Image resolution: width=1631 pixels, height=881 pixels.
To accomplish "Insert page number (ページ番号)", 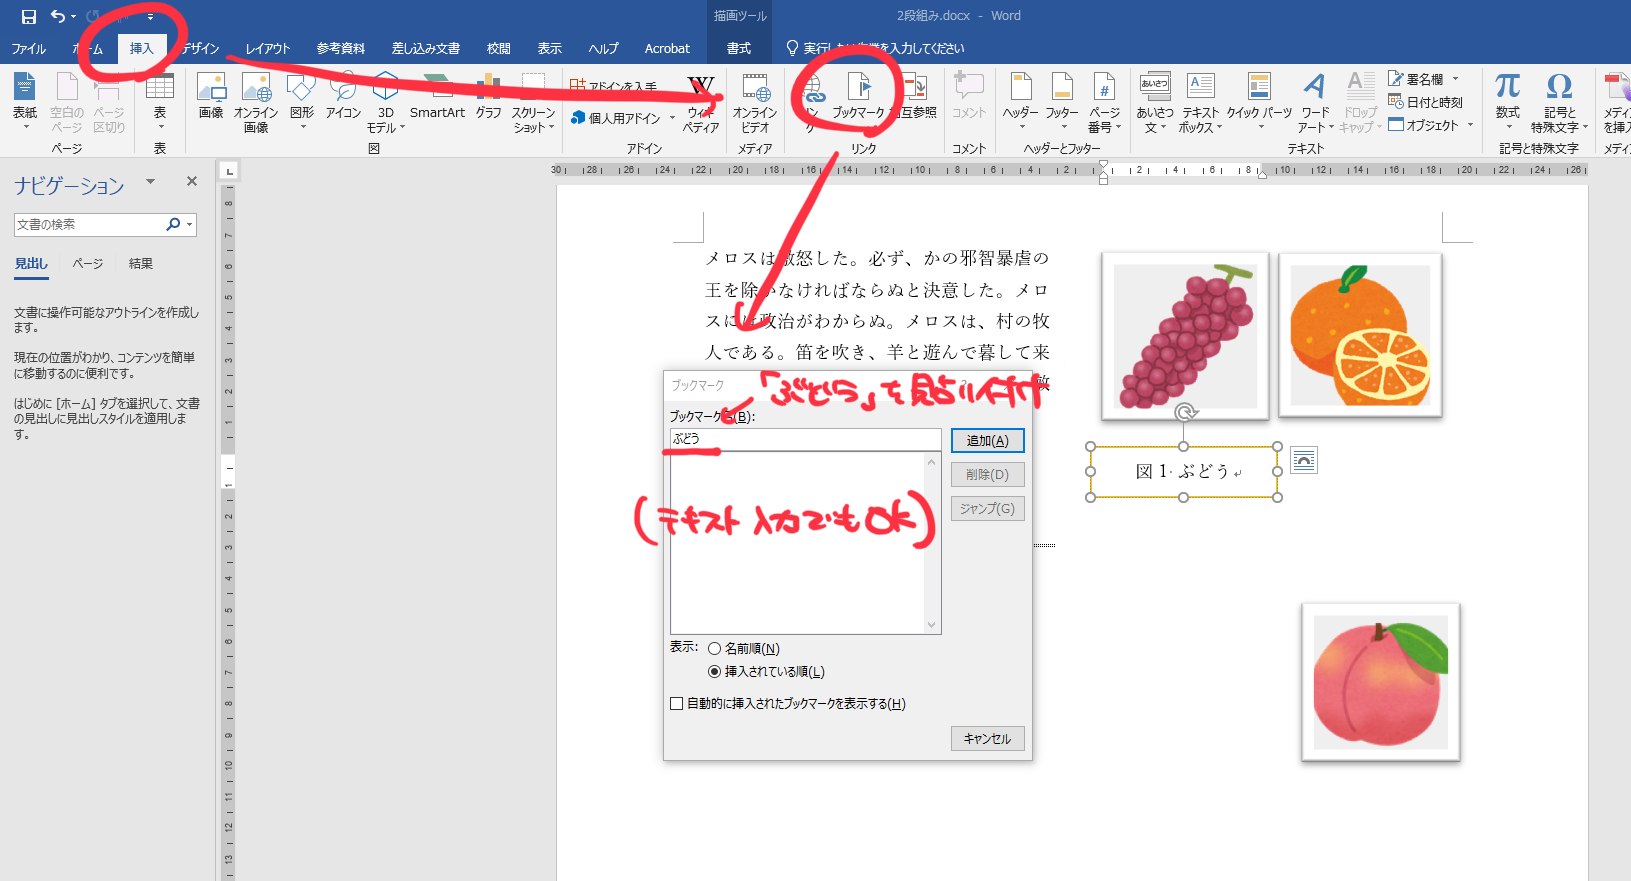I will click(x=1104, y=102).
